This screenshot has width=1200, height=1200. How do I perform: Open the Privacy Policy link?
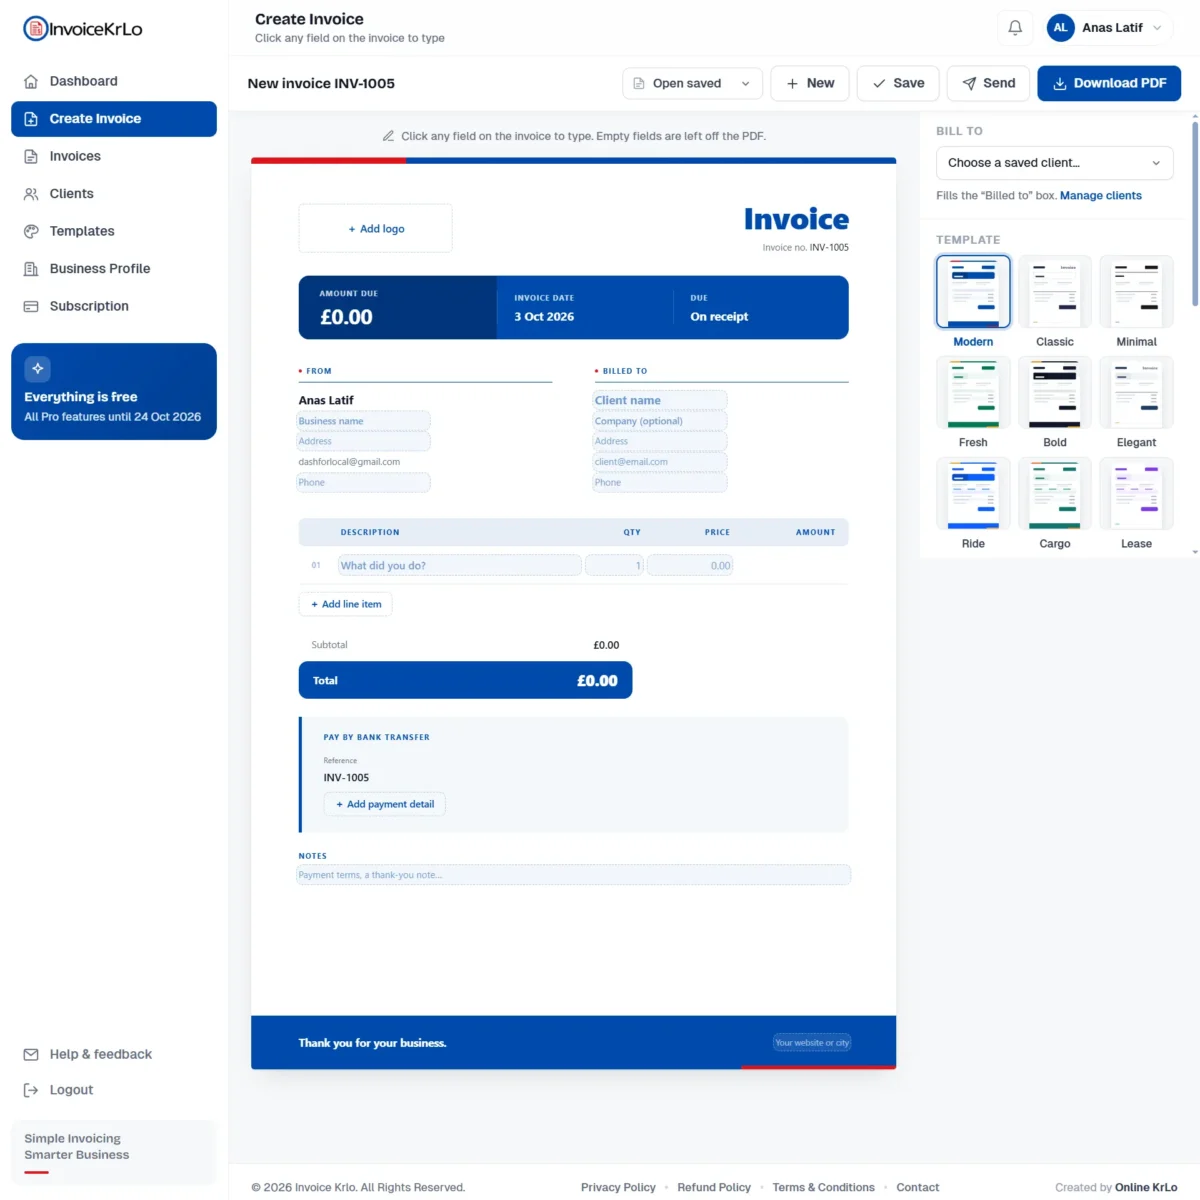pyautogui.click(x=618, y=1187)
